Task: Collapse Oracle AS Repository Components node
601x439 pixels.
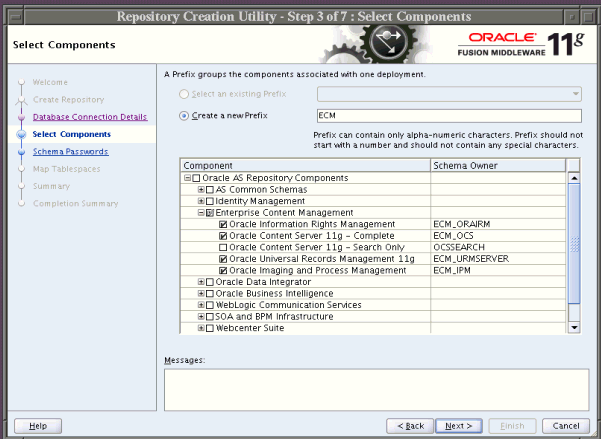Action: click(187, 178)
